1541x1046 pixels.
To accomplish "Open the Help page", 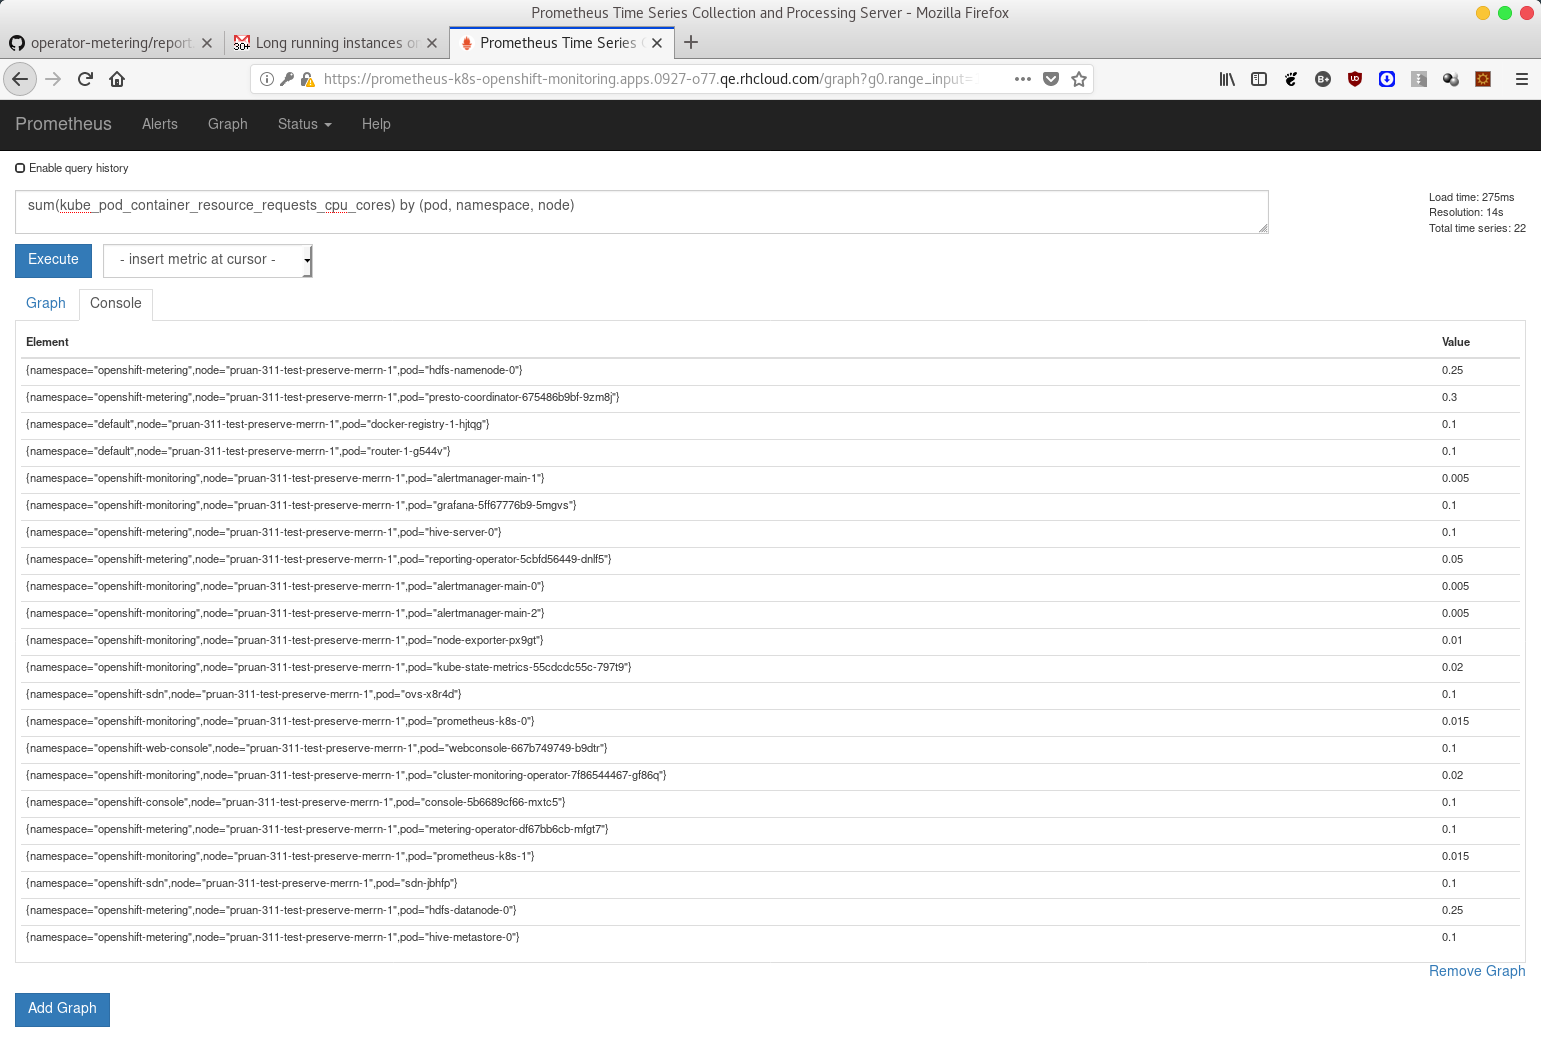I will point(376,124).
